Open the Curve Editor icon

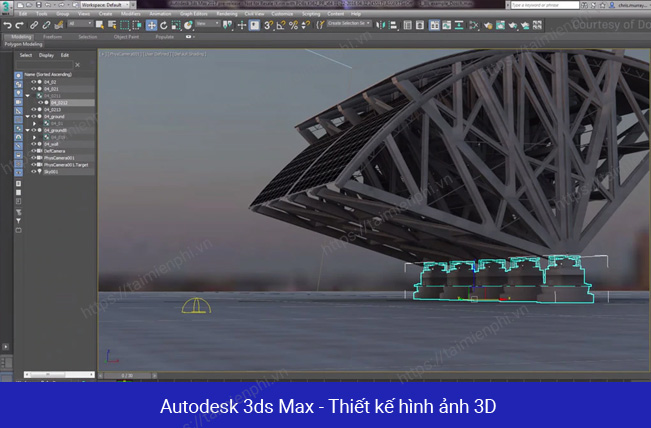pyautogui.click(x=447, y=25)
